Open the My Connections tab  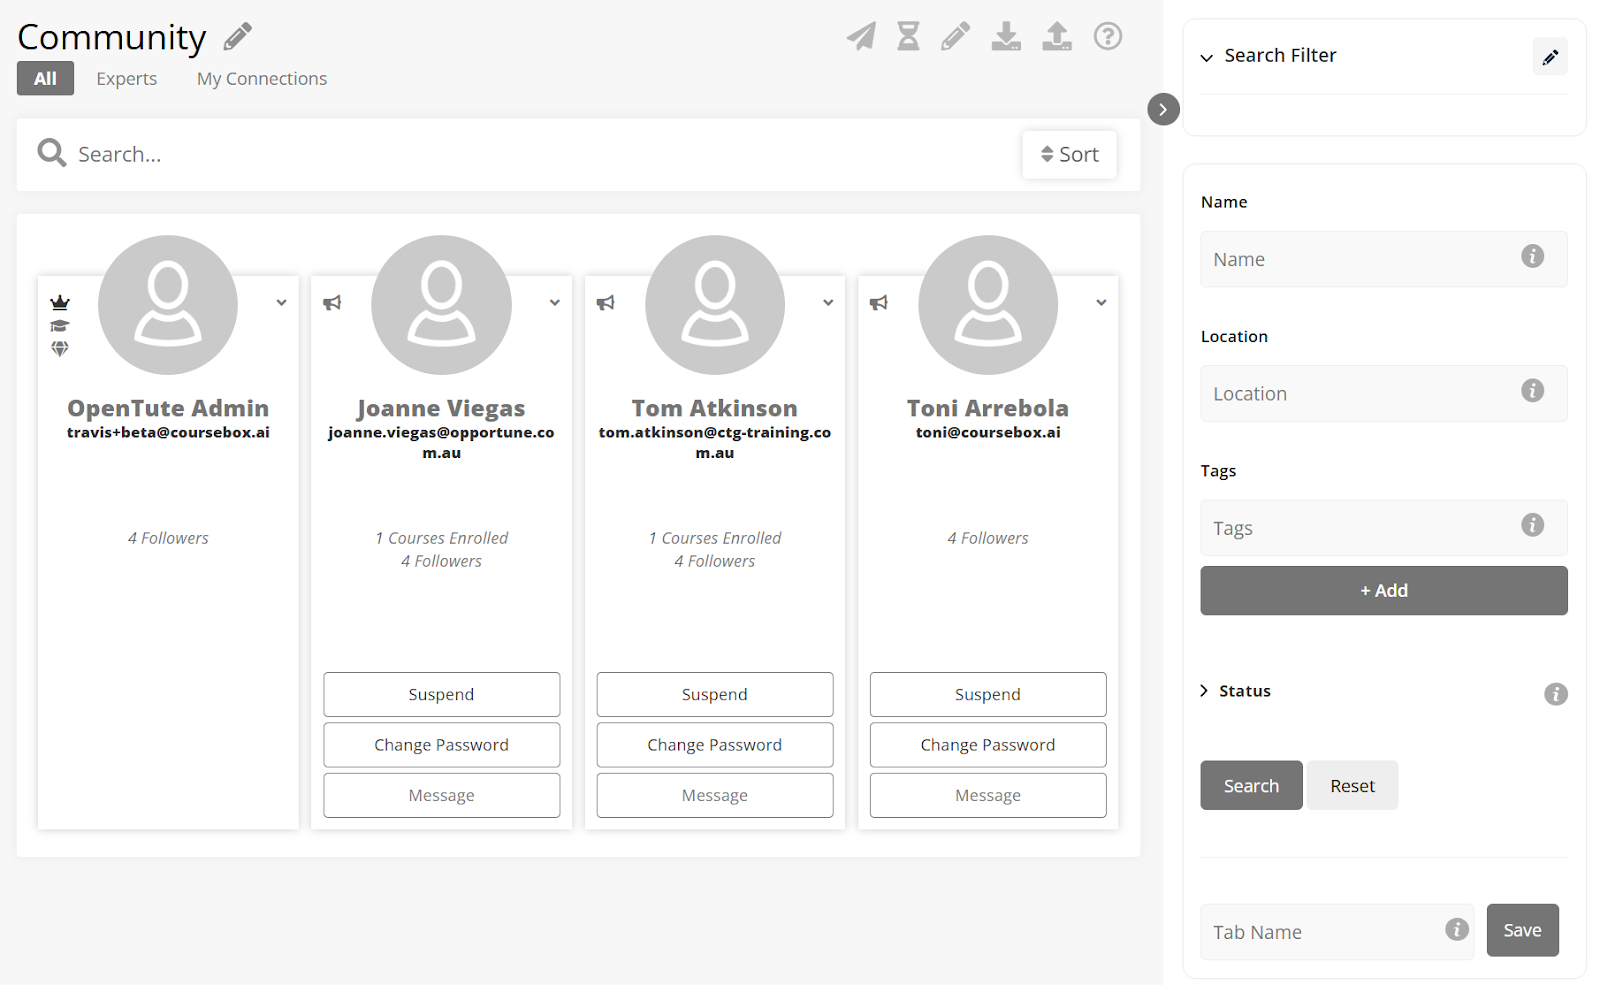tap(262, 79)
